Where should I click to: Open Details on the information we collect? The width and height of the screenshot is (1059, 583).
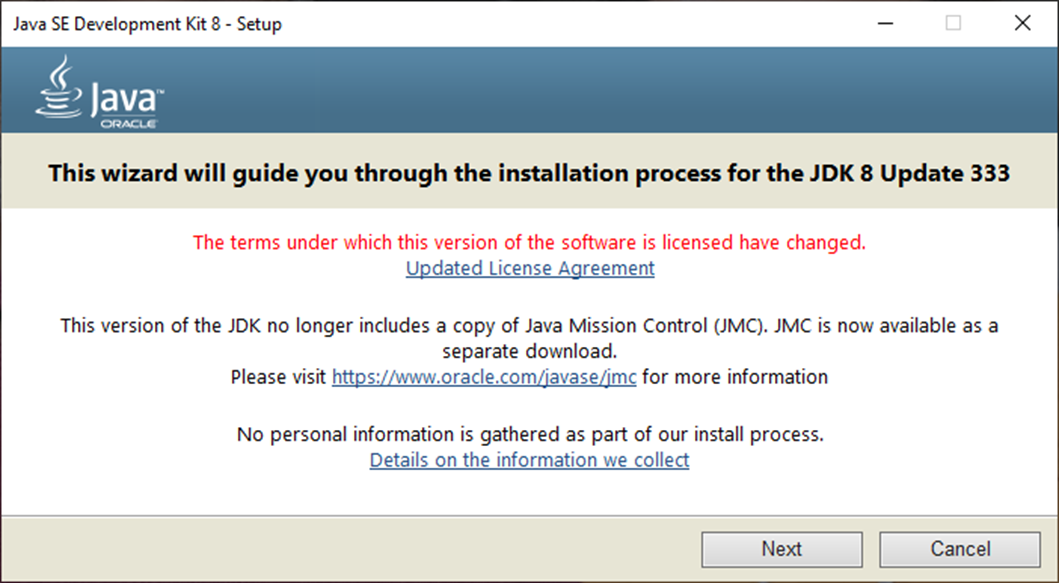529,460
